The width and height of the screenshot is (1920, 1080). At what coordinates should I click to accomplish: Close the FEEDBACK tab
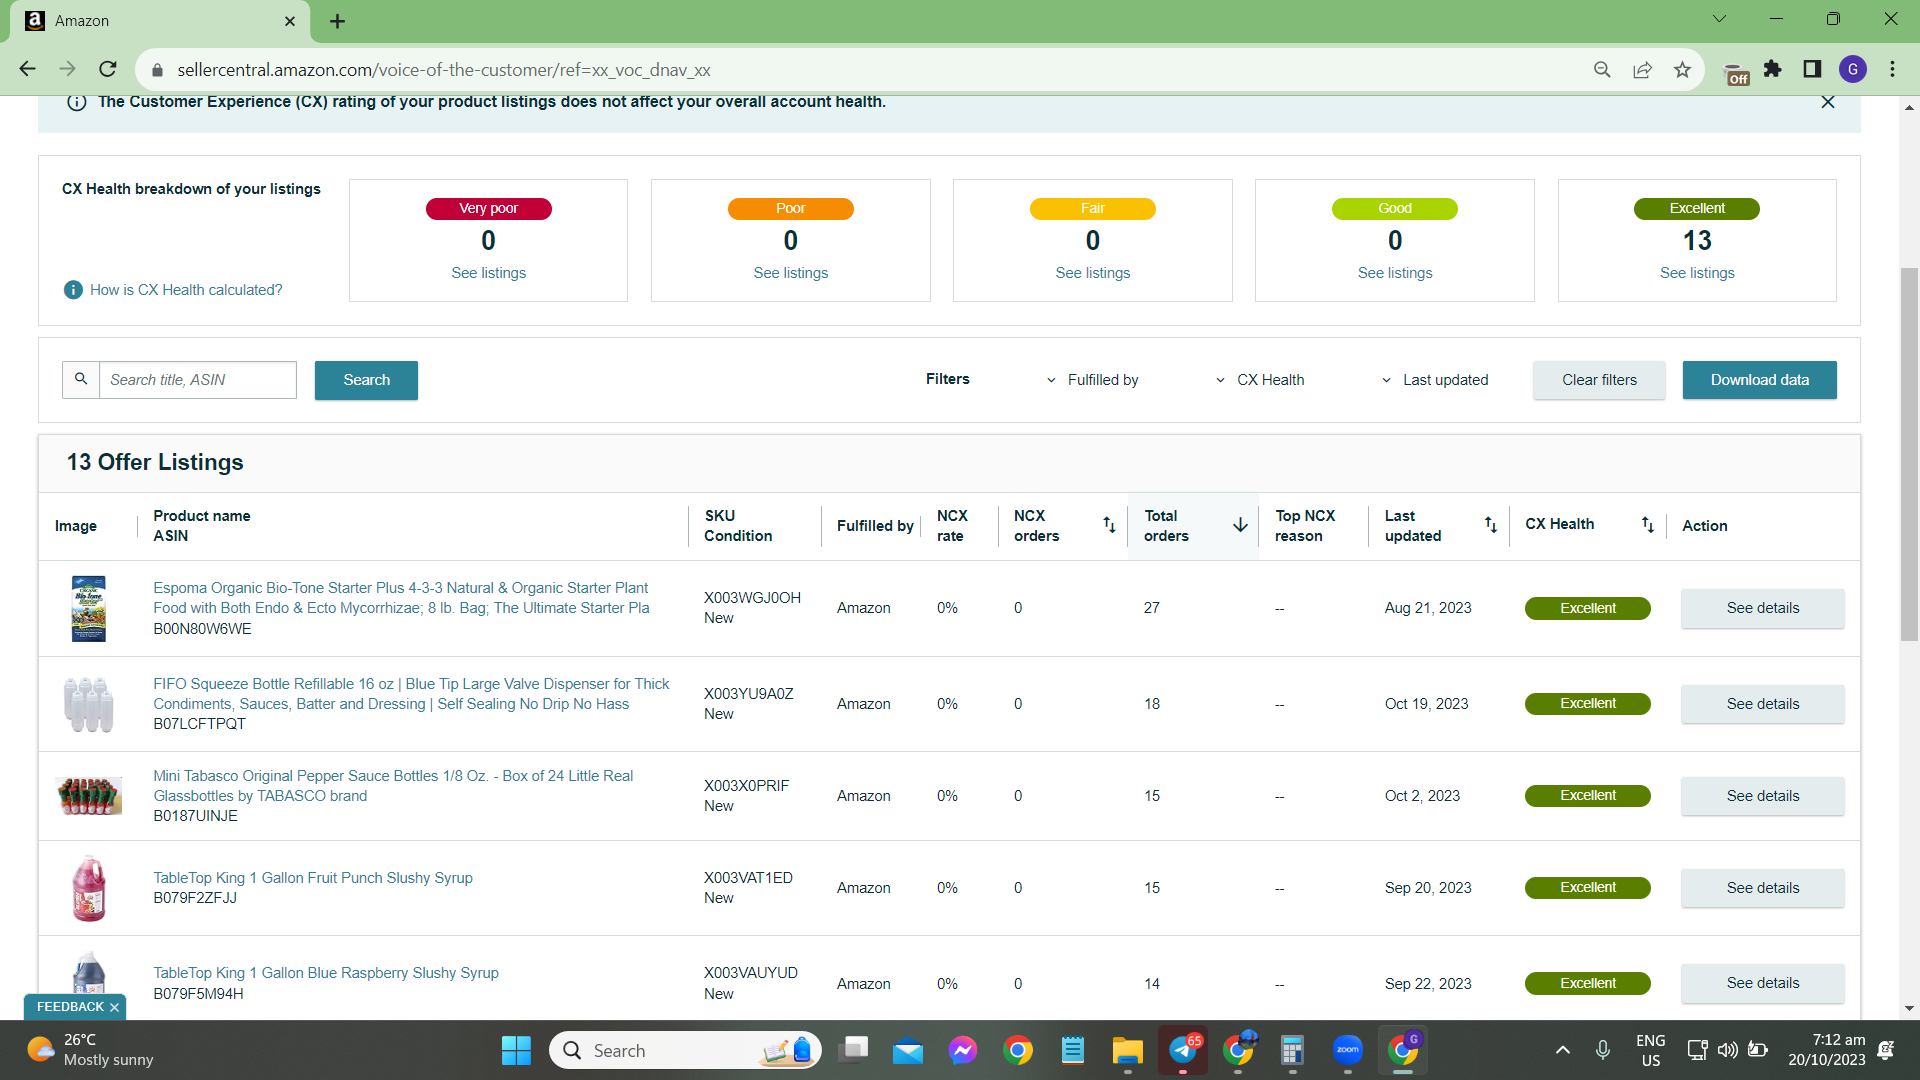tap(114, 1007)
